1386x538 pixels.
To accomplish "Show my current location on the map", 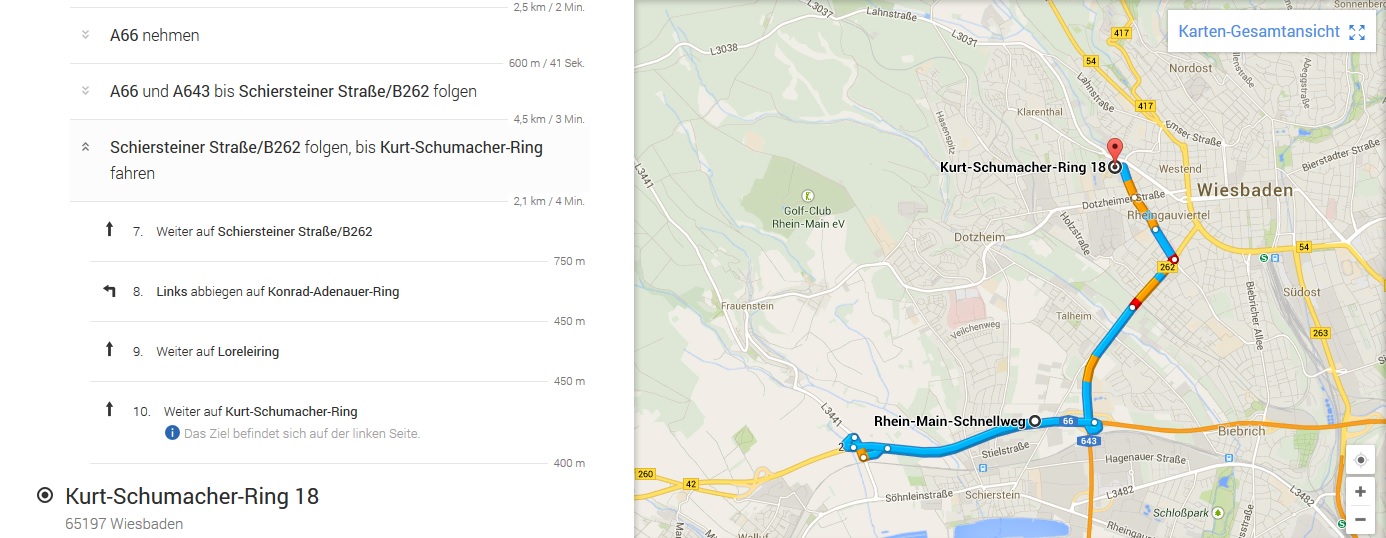I will click(x=1360, y=461).
